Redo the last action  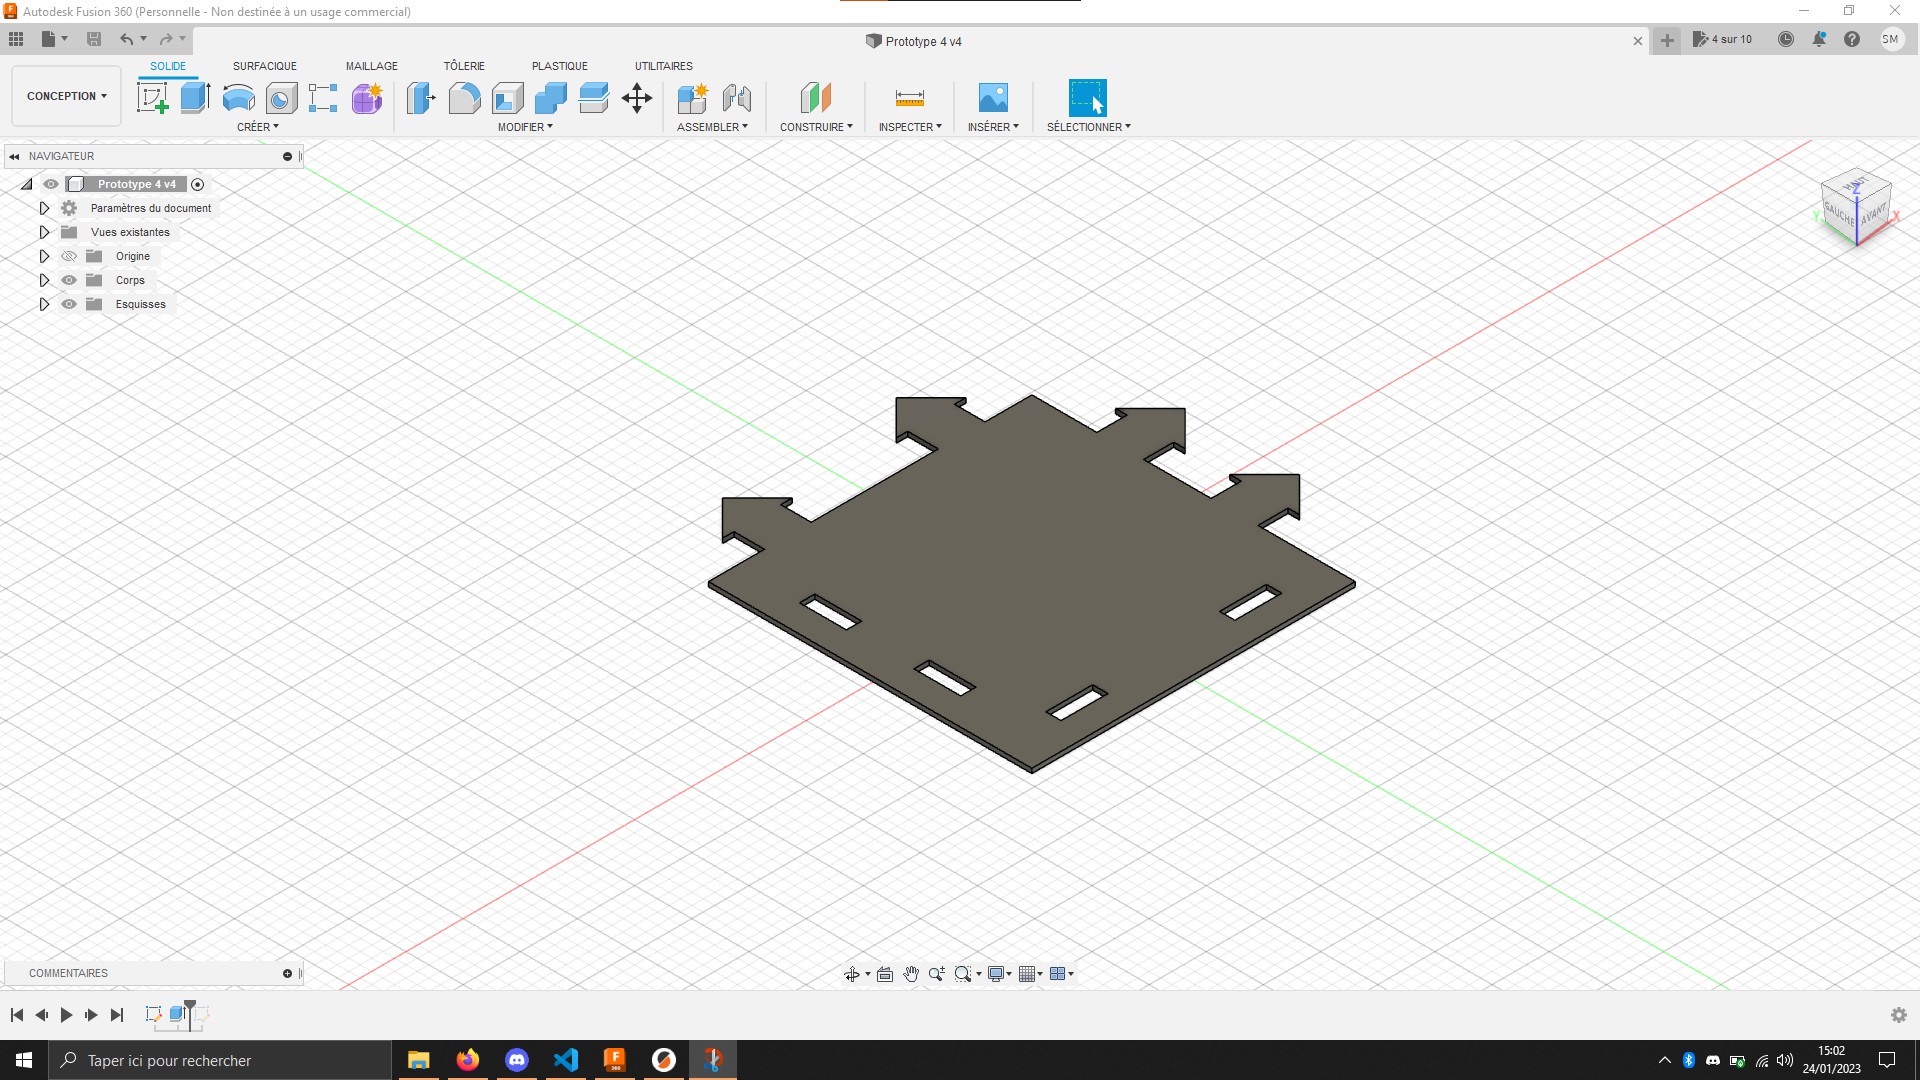[166, 39]
